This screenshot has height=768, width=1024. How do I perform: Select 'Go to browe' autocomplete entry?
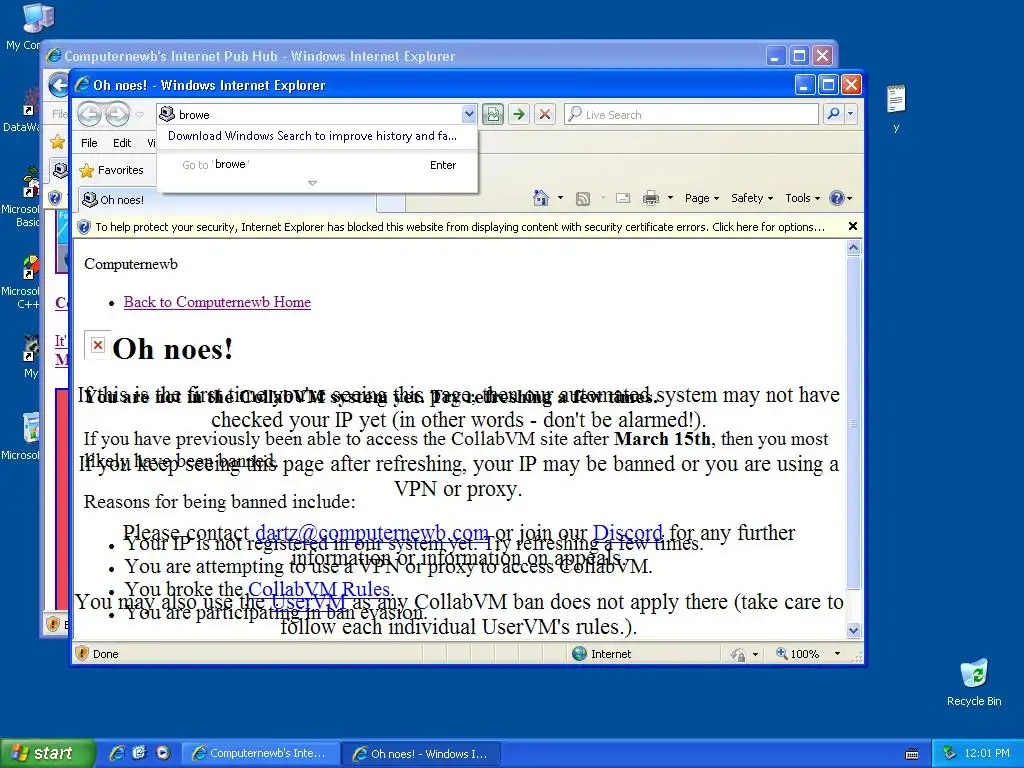317,165
